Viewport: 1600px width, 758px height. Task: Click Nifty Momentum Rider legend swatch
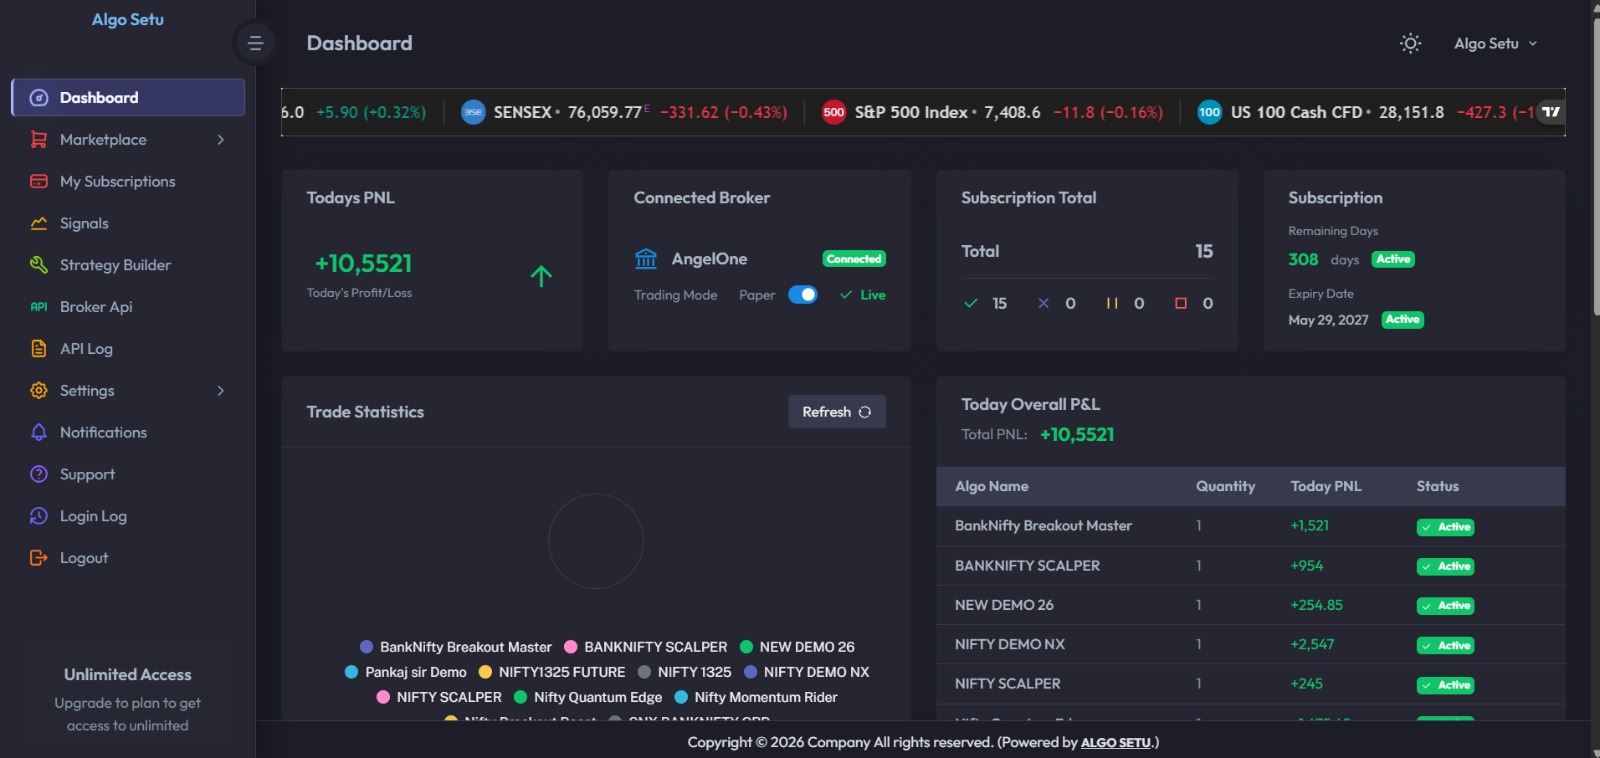coord(681,697)
